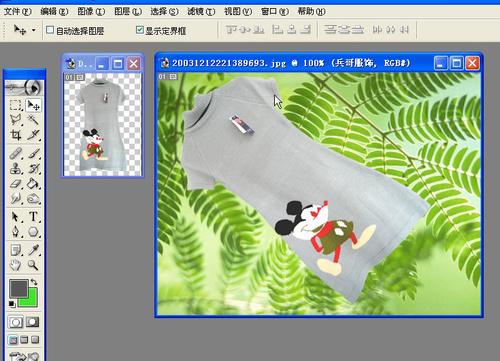
Task: Select the Polygonal Lasso tool
Action: pos(15,120)
